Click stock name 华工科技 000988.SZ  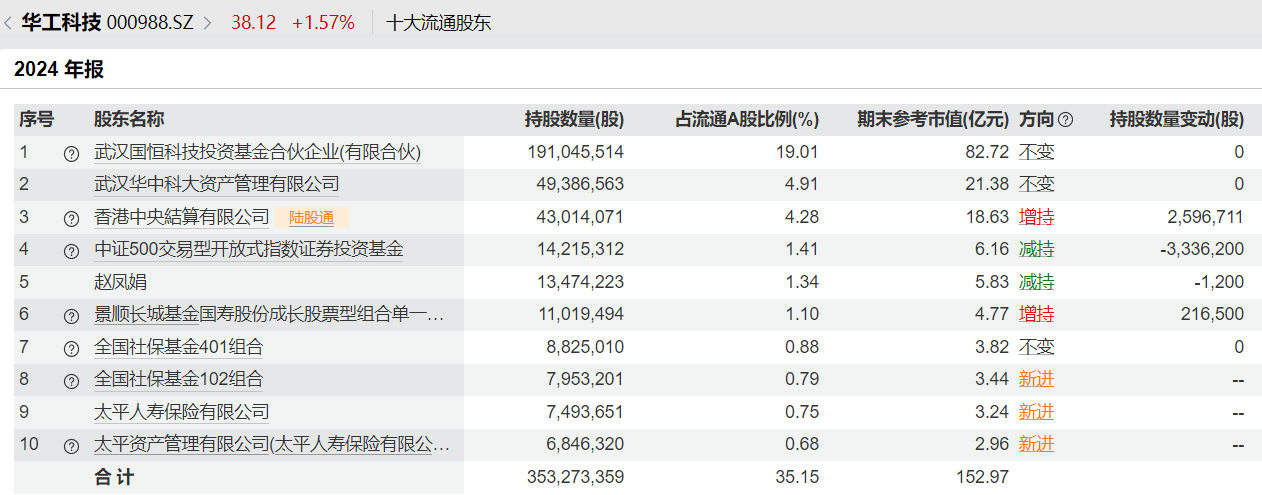pos(107,22)
